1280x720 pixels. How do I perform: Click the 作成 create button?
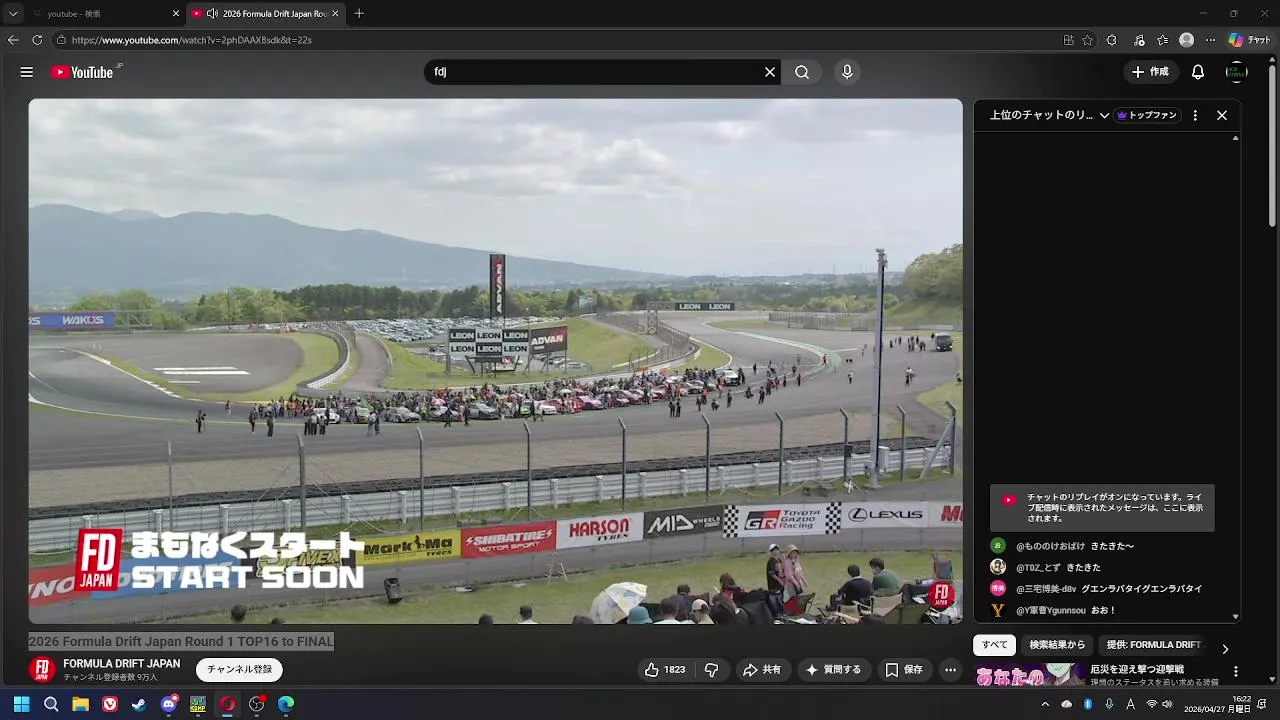[1150, 72]
